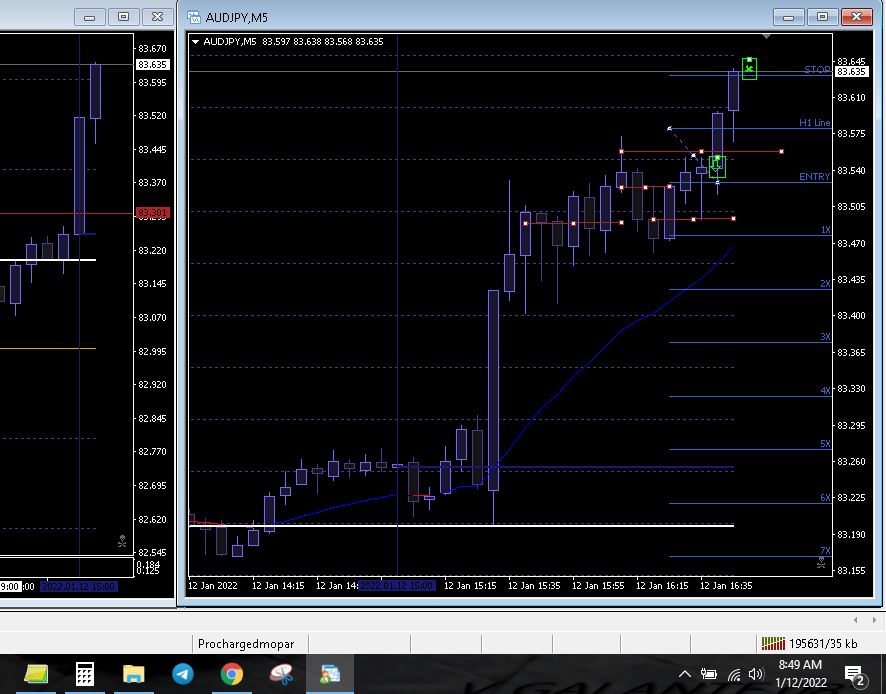The image size is (886, 694).
Task: Click the 12 Jan 15:55 time label
Action: pyautogui.click(x=598, y=585)
